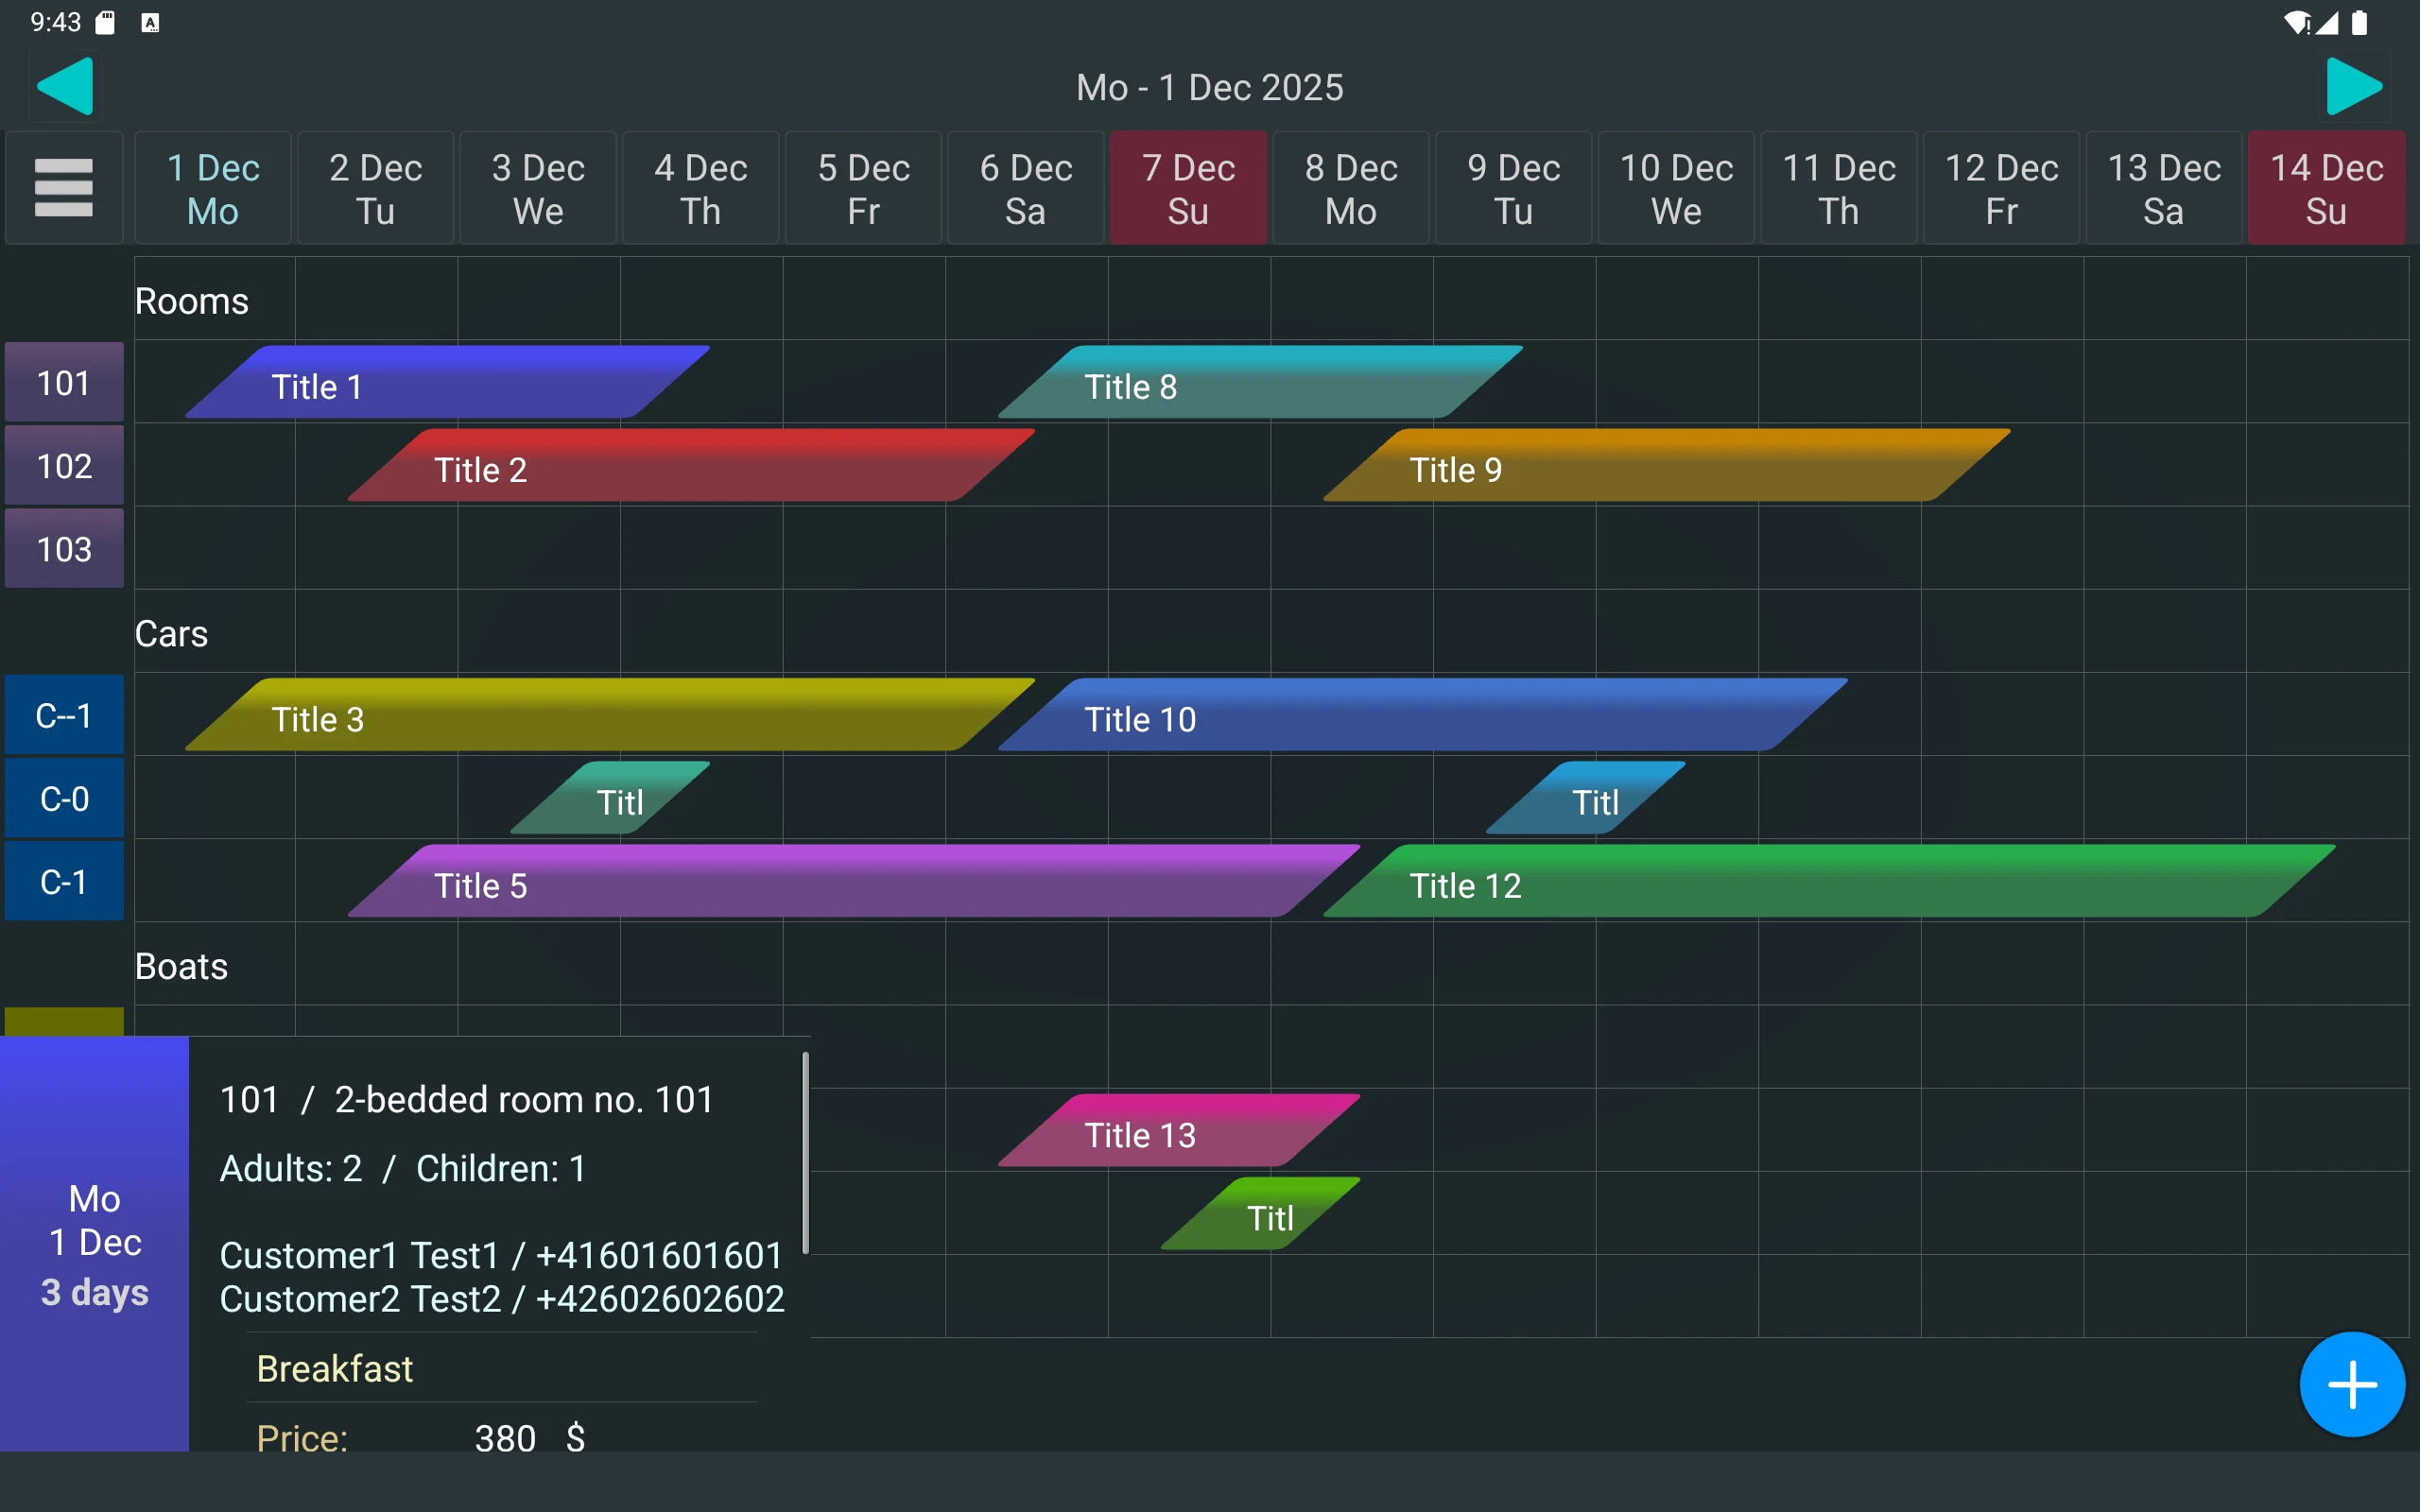Go to next period with right arrow
Image resolution: width=2420 pixels, height=1512 pixels.
click(x=2354, y=87)
